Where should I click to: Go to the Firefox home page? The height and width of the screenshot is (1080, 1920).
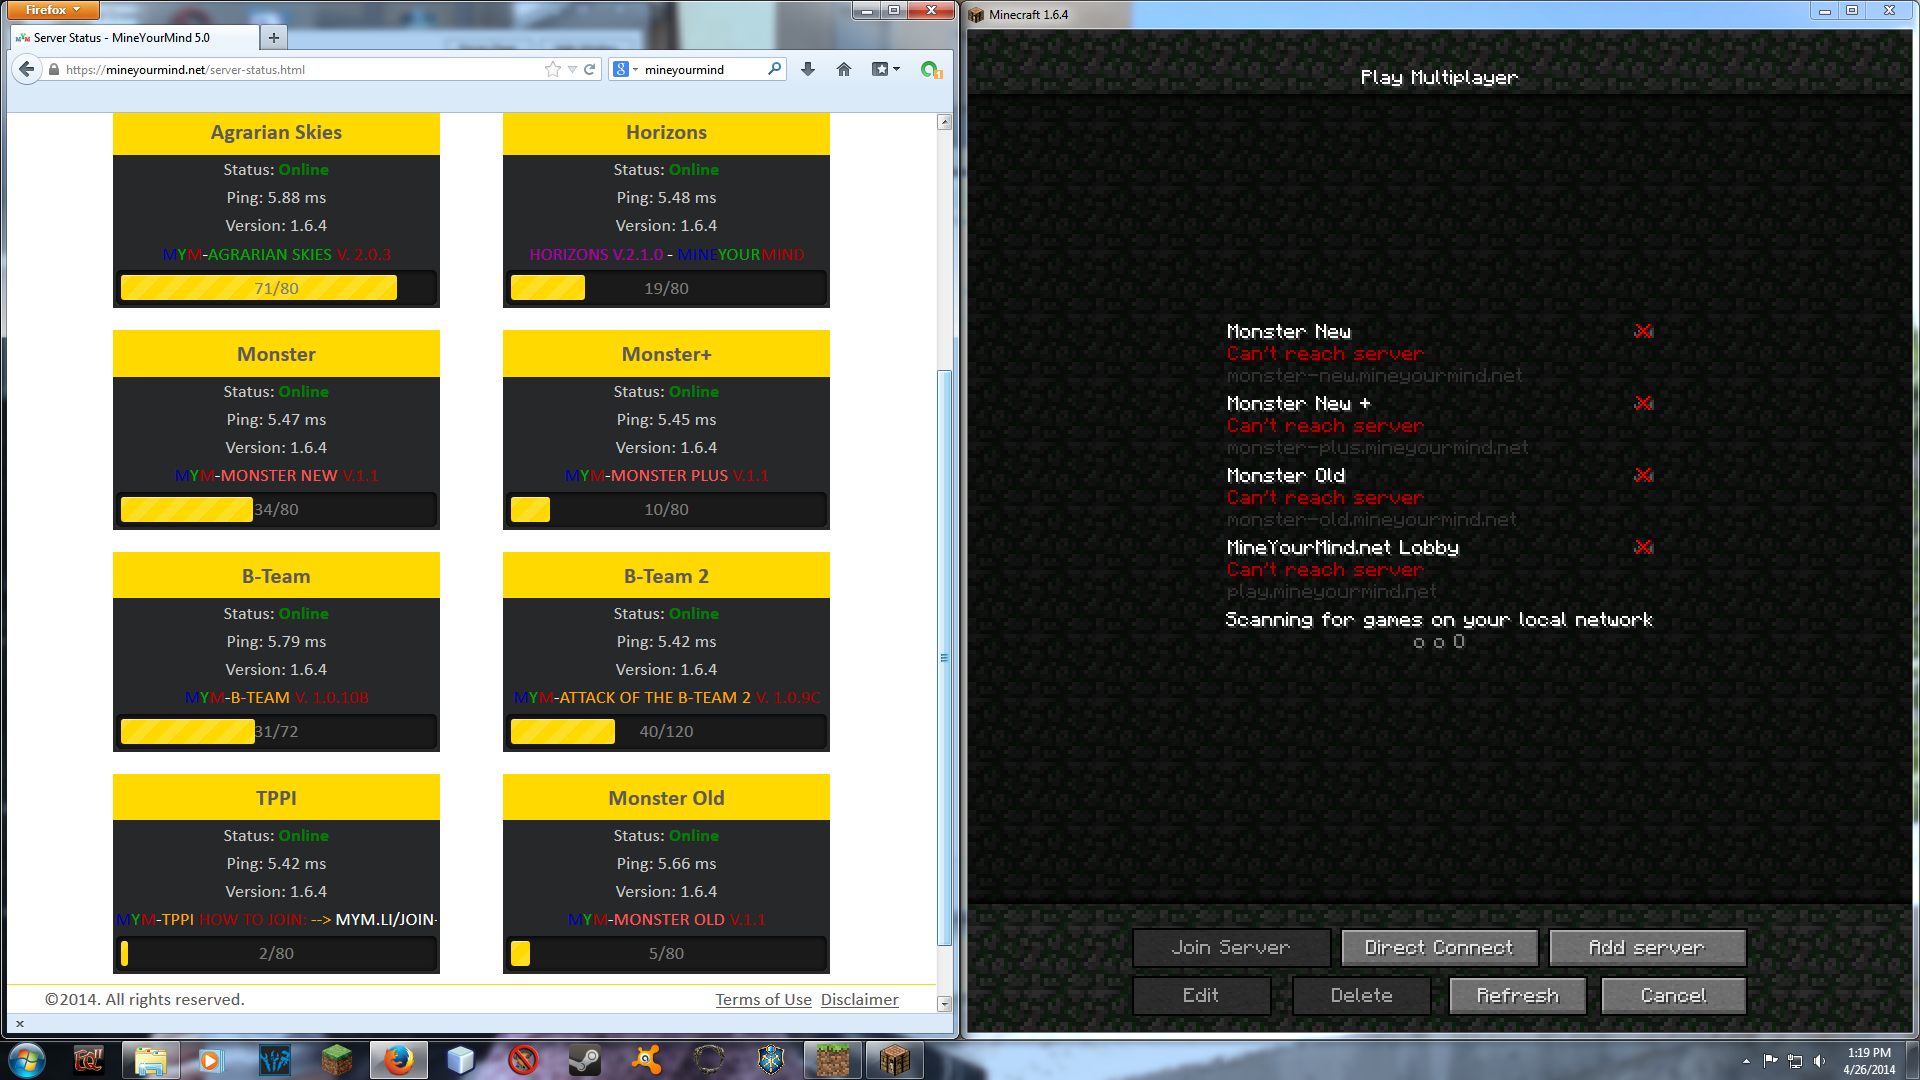844,69
